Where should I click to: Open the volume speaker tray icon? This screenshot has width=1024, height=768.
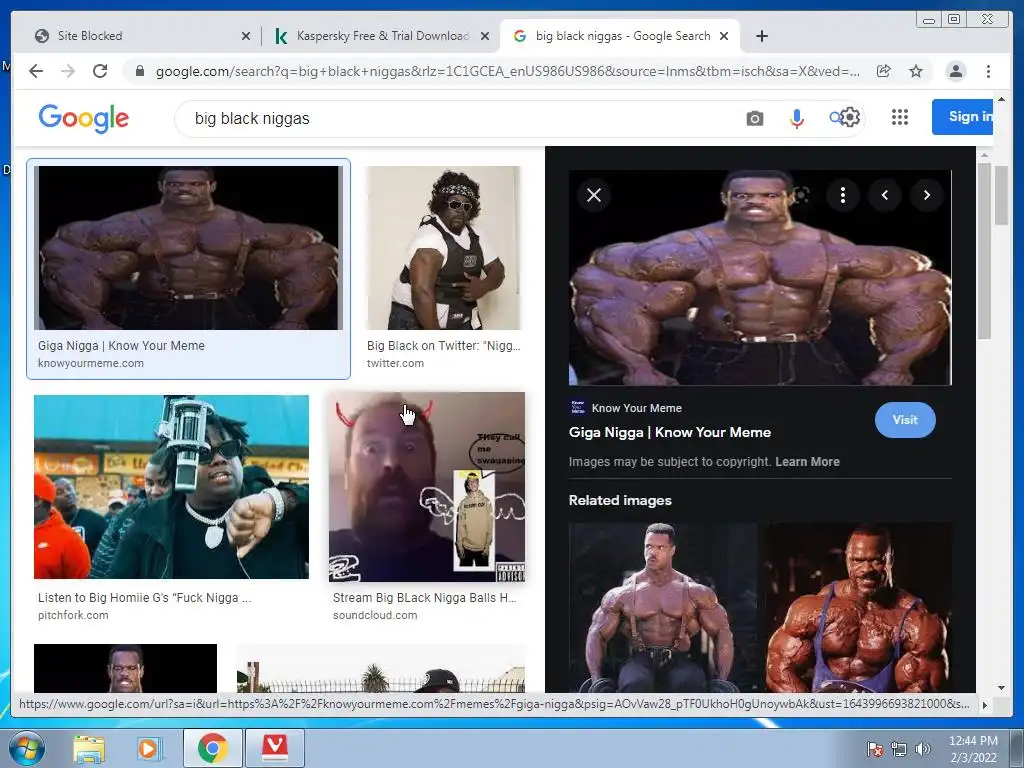(x=923, y=749)
